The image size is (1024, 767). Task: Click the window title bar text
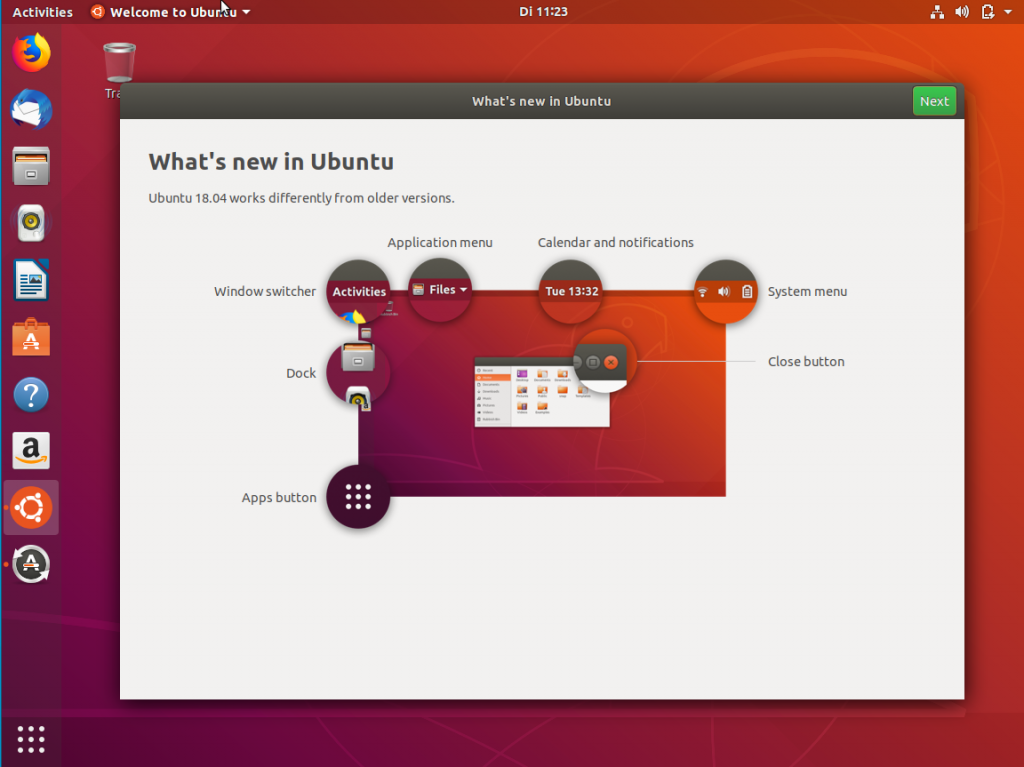coord(541,101)
